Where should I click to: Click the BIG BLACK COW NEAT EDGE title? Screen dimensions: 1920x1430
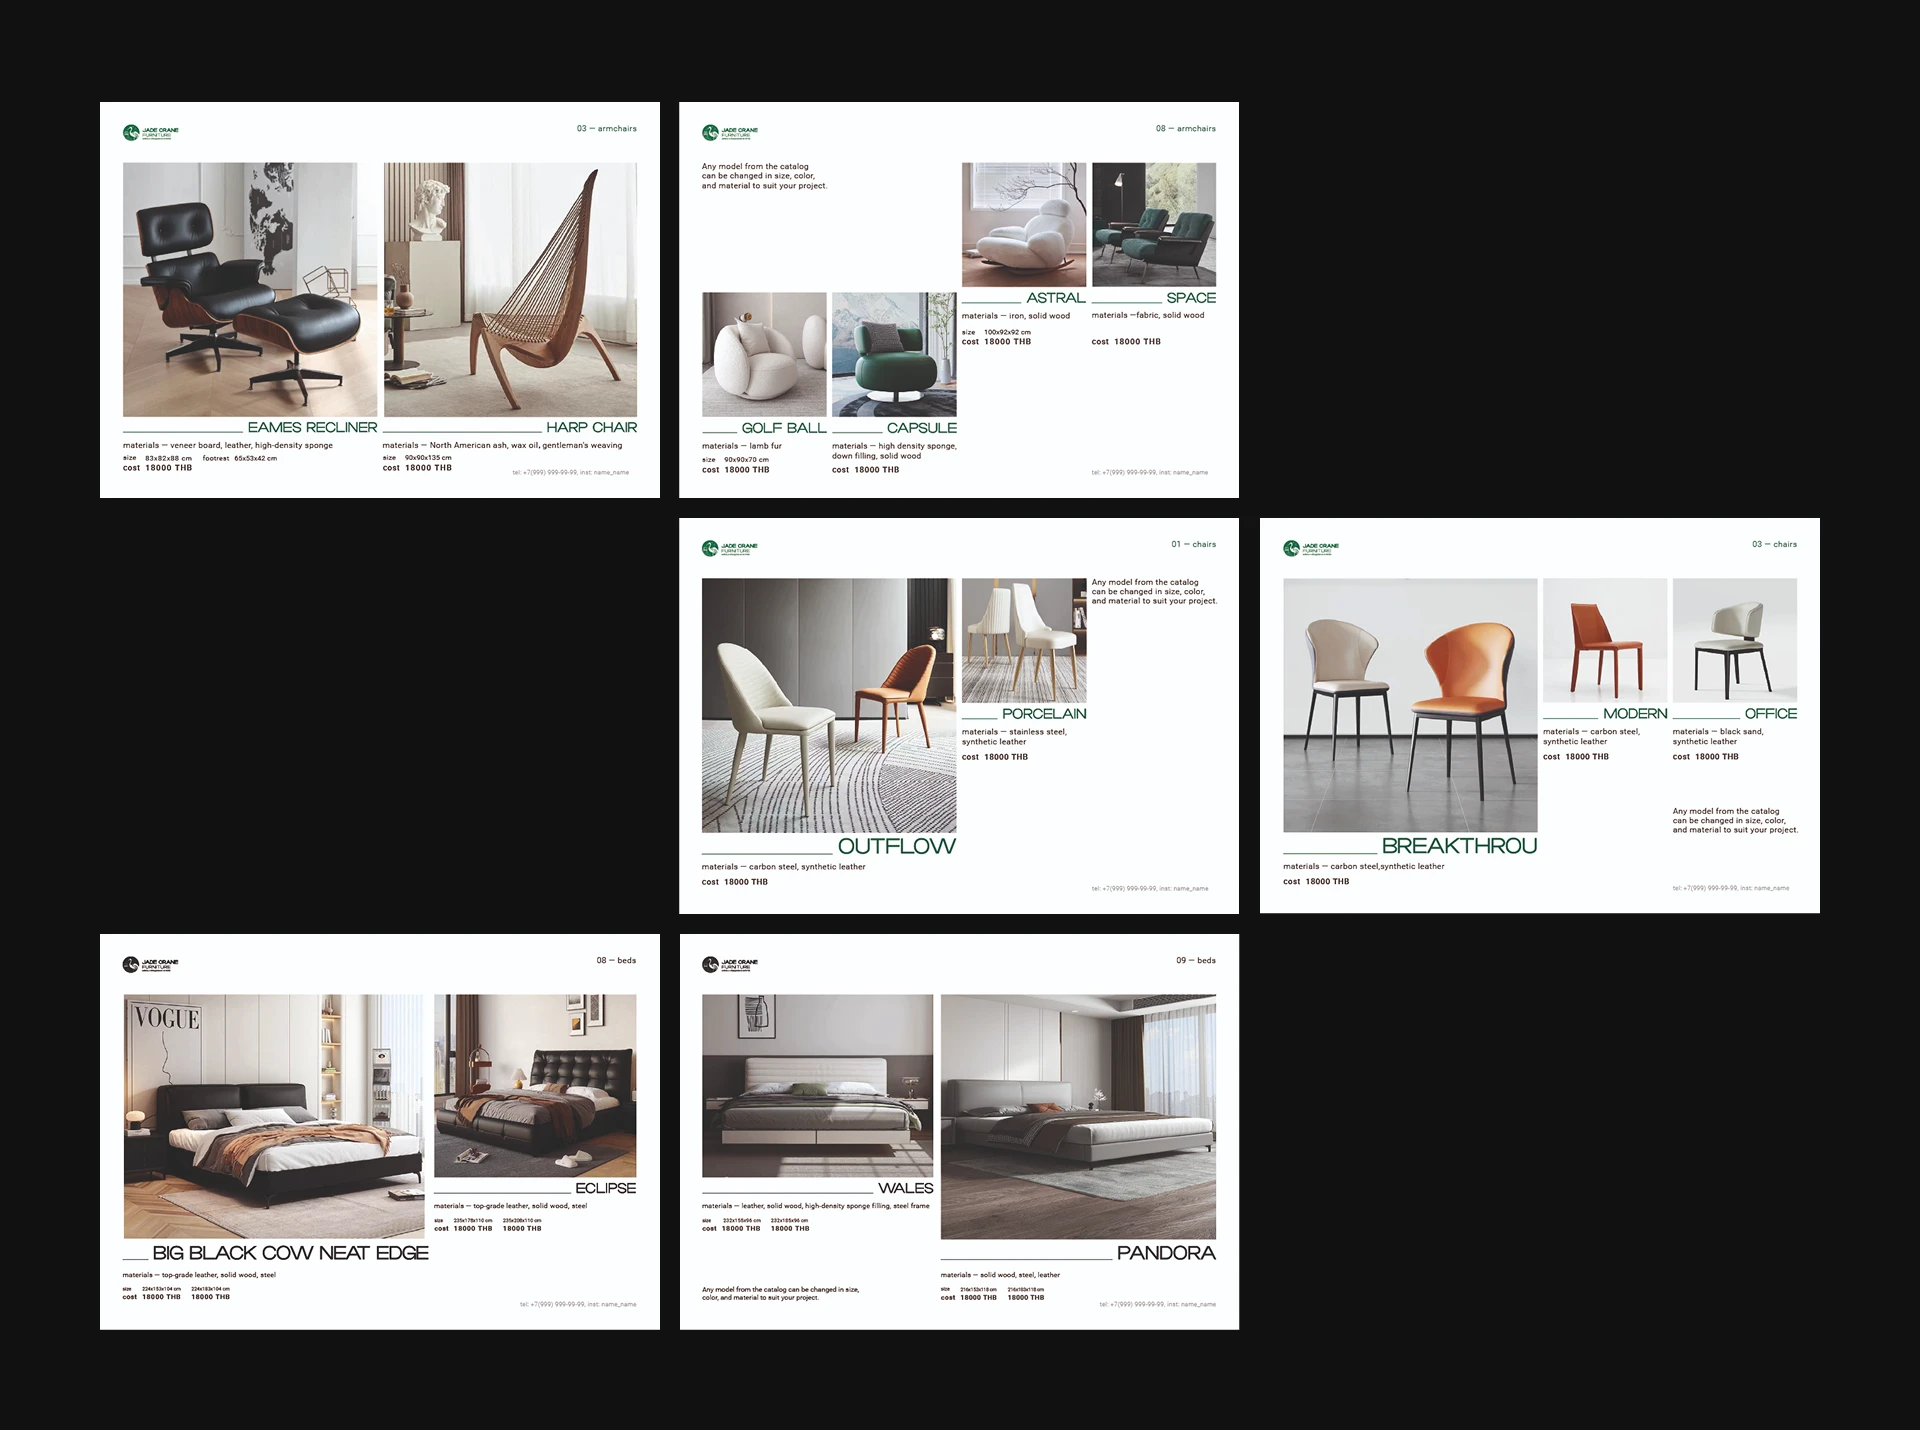click(x=290, y=1253)
